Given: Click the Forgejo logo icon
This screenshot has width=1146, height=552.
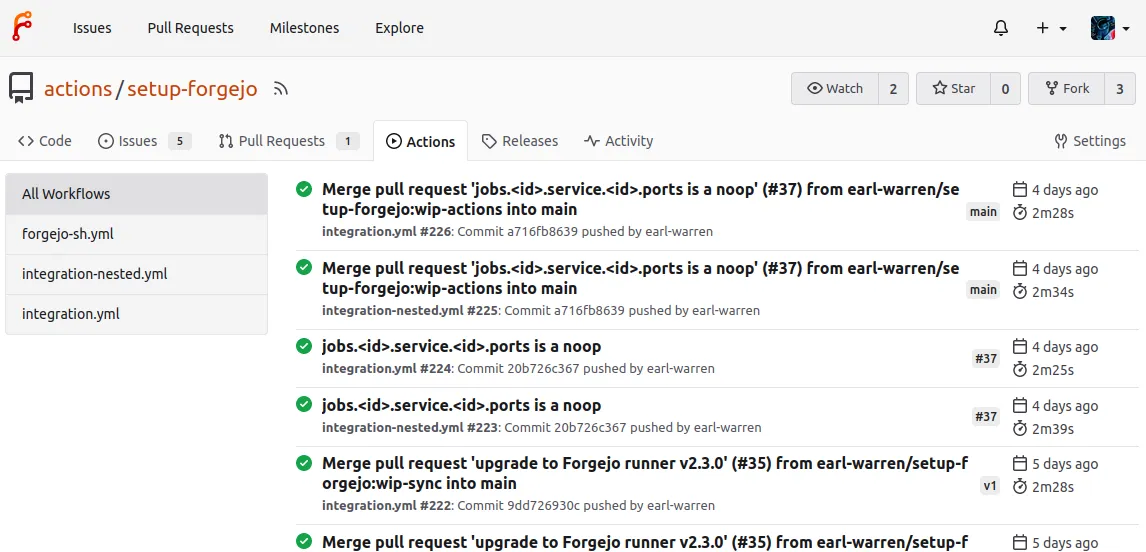Looking at the screenshot, I should 22,27.
